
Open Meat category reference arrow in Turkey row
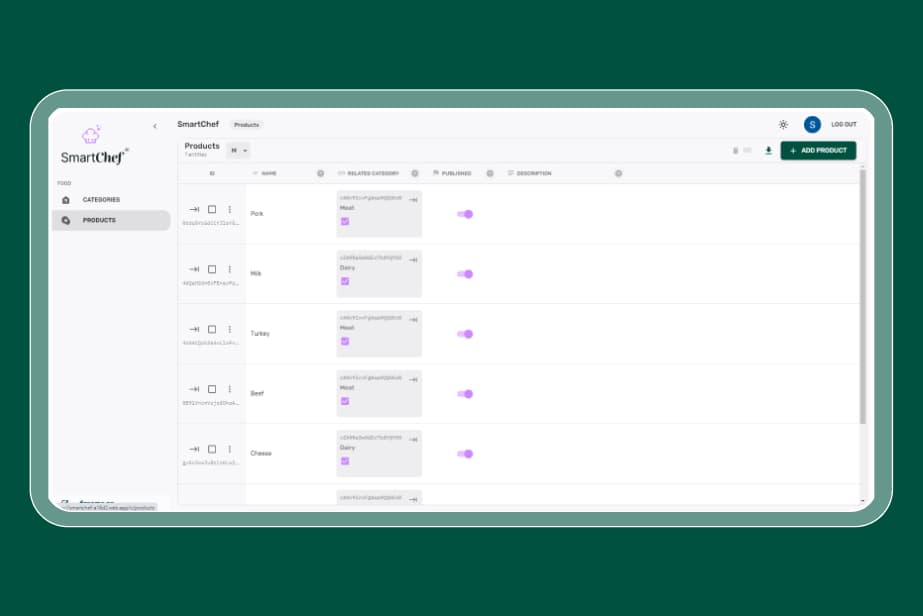coord(413,320)
